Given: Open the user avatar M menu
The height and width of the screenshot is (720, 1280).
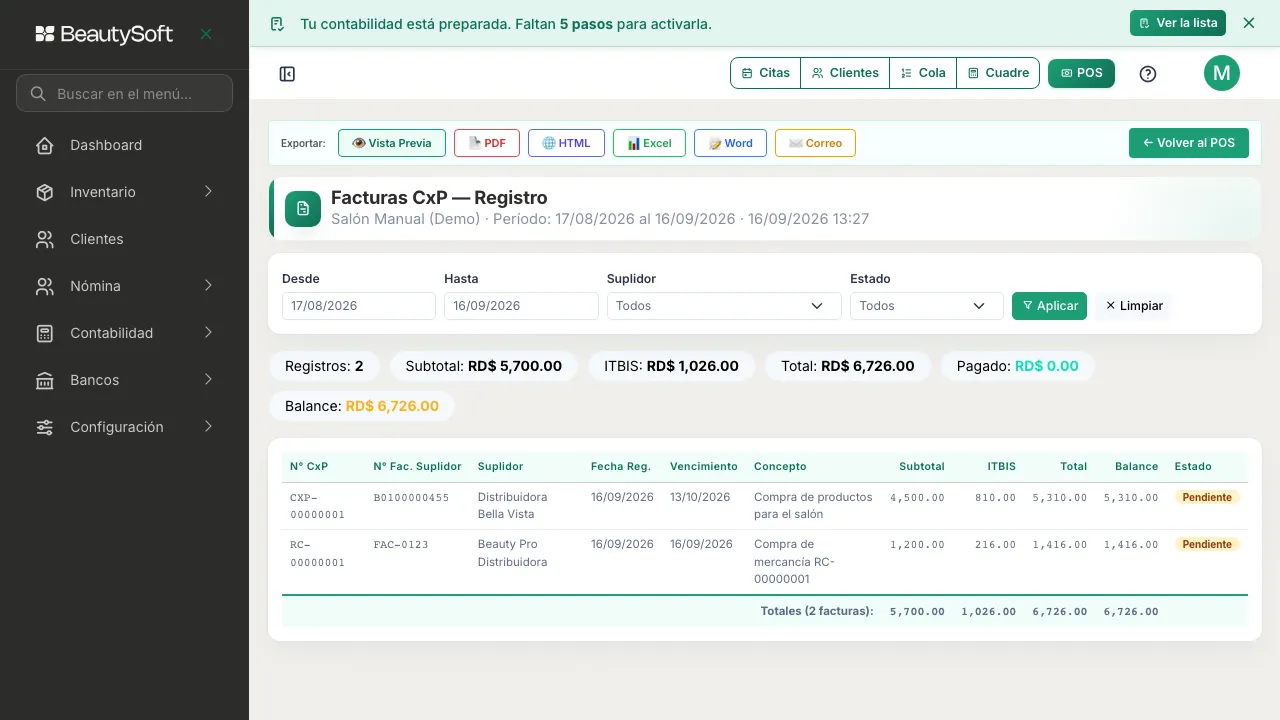Looking at the screenshot, I should point(1221,73).
